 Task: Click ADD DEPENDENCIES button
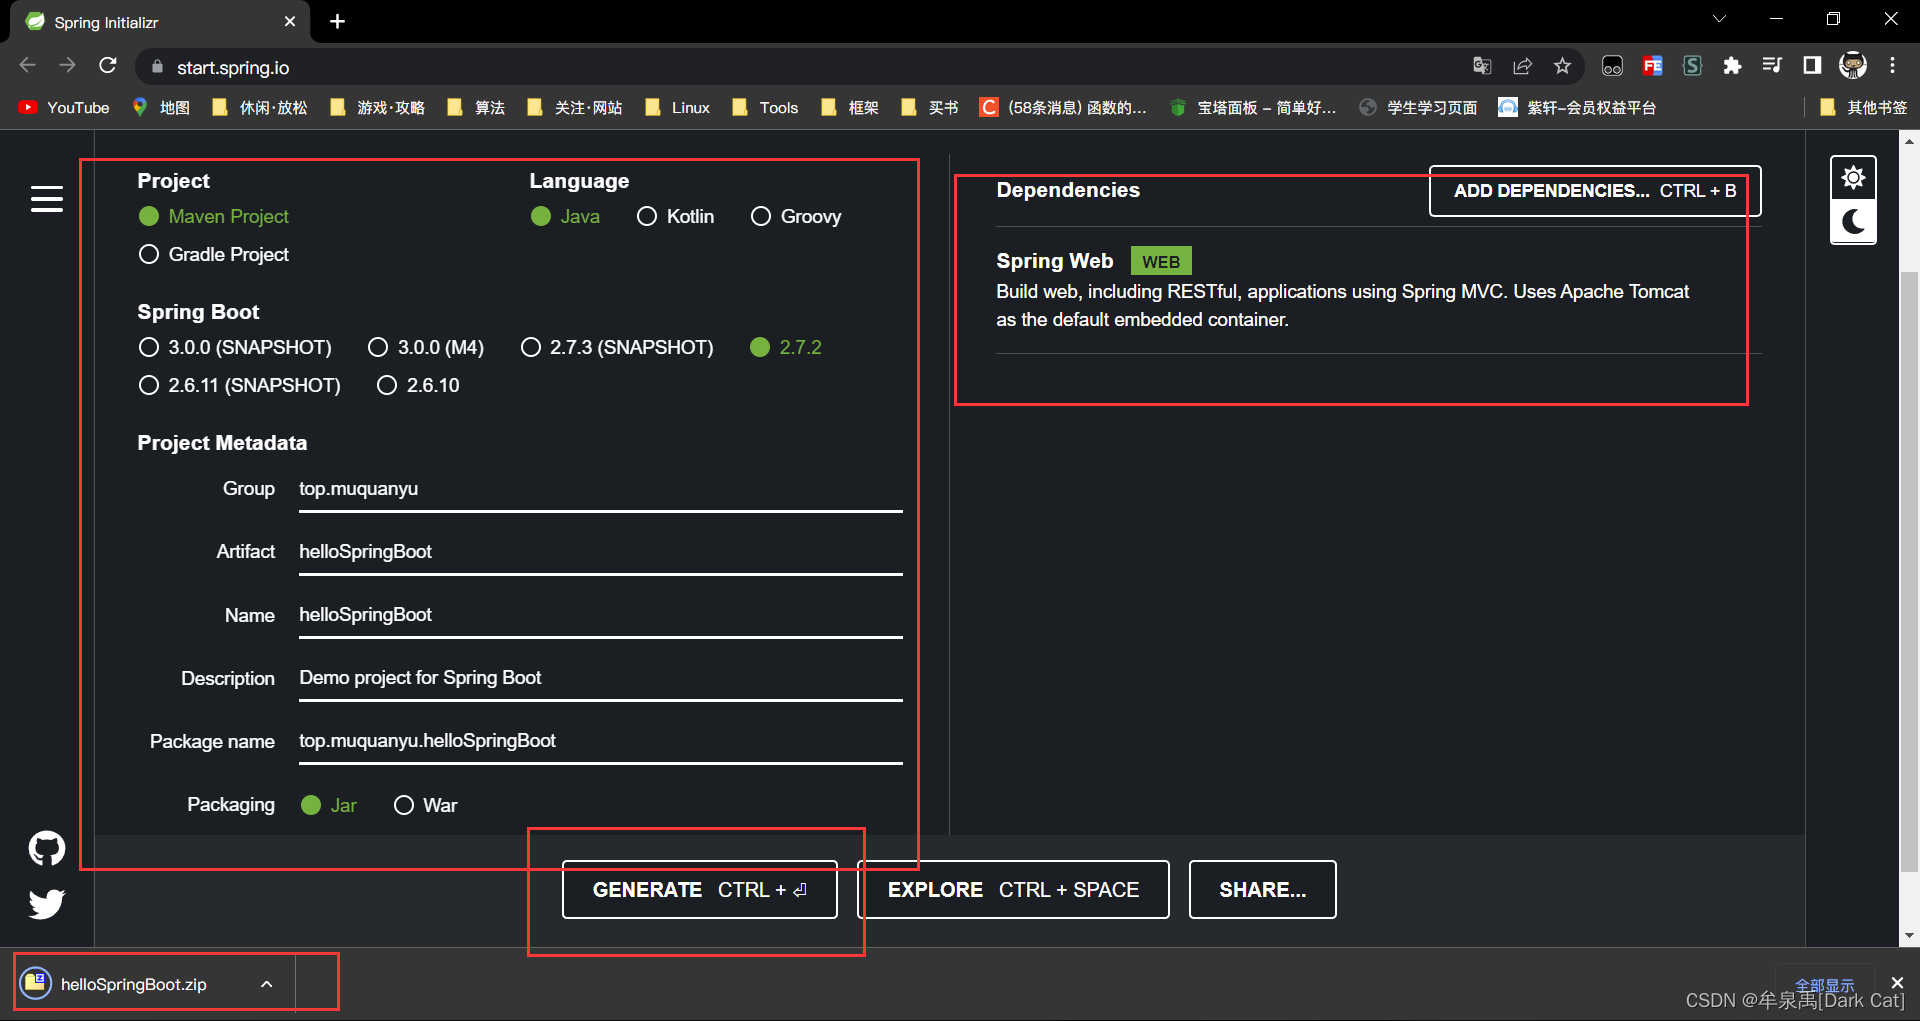tap(1595, 190)
